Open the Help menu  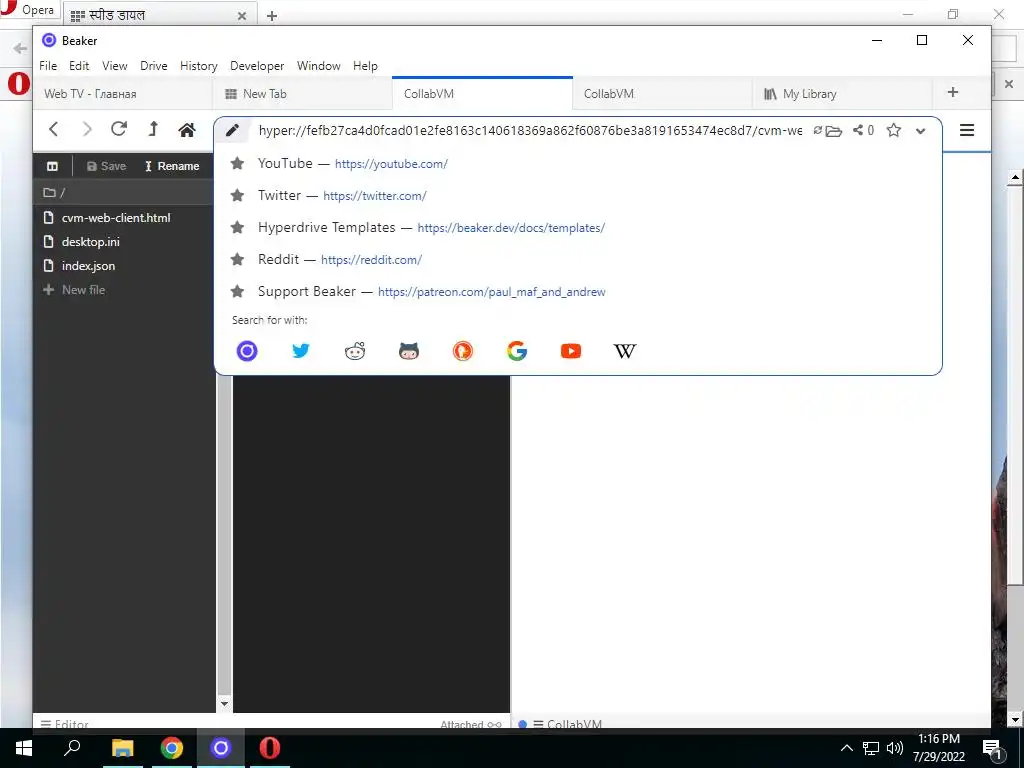pyautogui.click(x=365, y=66)
